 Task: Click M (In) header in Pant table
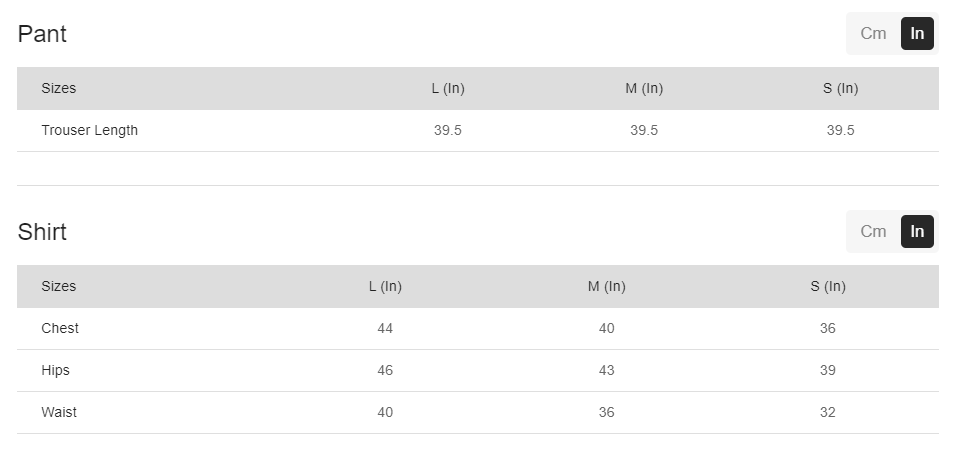pyautogui.click(x=644, y=88)
